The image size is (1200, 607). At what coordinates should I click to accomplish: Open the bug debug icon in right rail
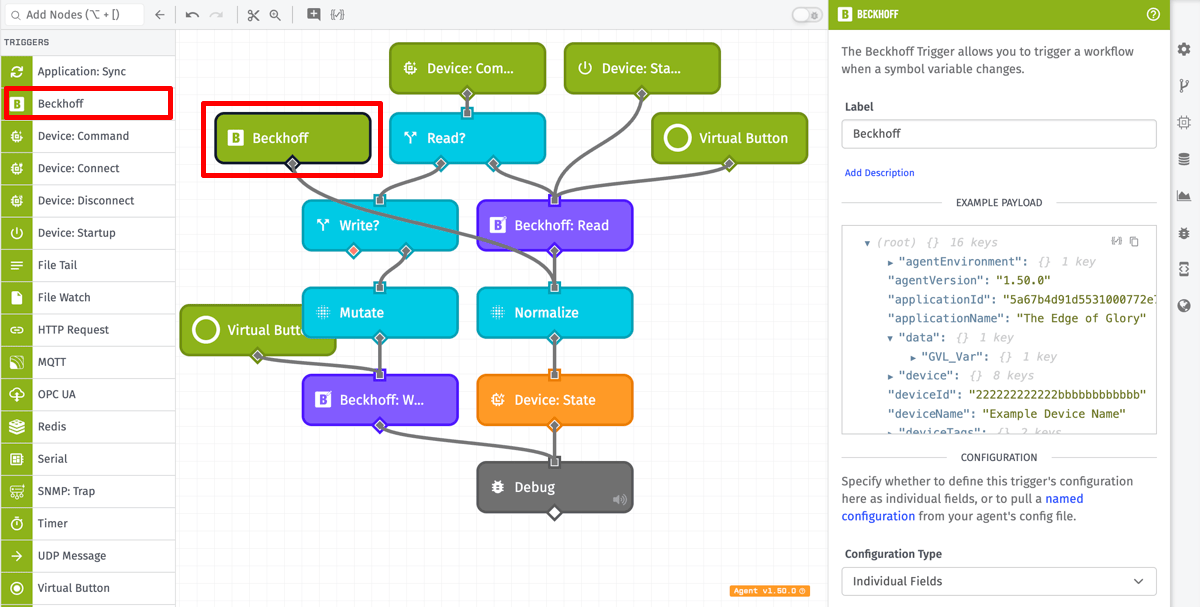coord(1184,232)
